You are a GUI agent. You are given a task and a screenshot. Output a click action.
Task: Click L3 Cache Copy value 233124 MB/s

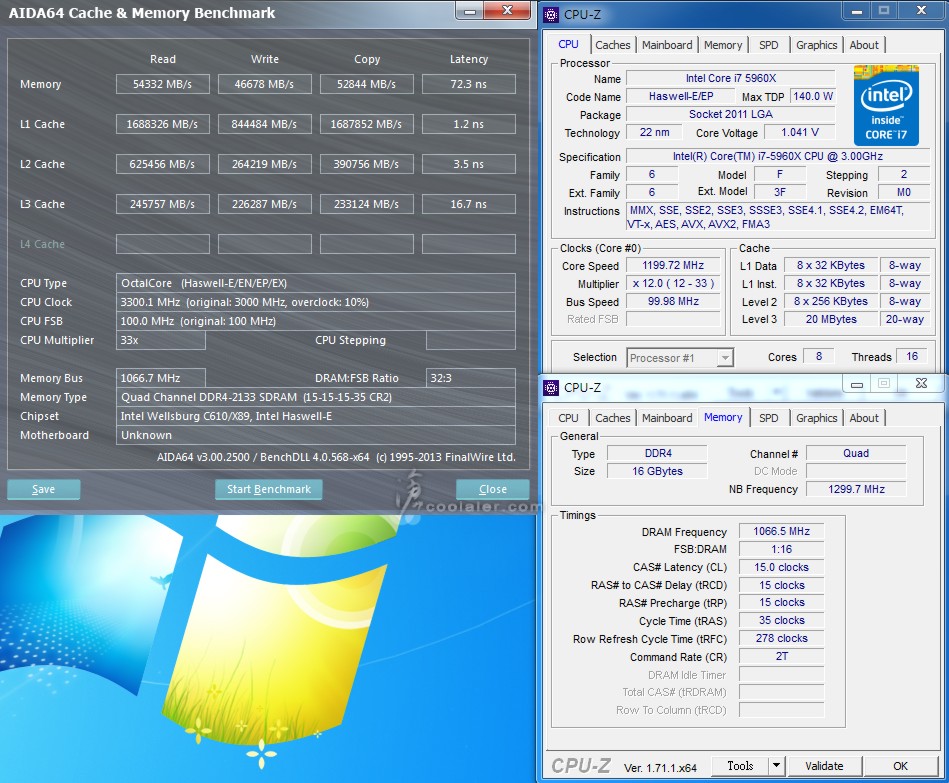pos(367,204)
